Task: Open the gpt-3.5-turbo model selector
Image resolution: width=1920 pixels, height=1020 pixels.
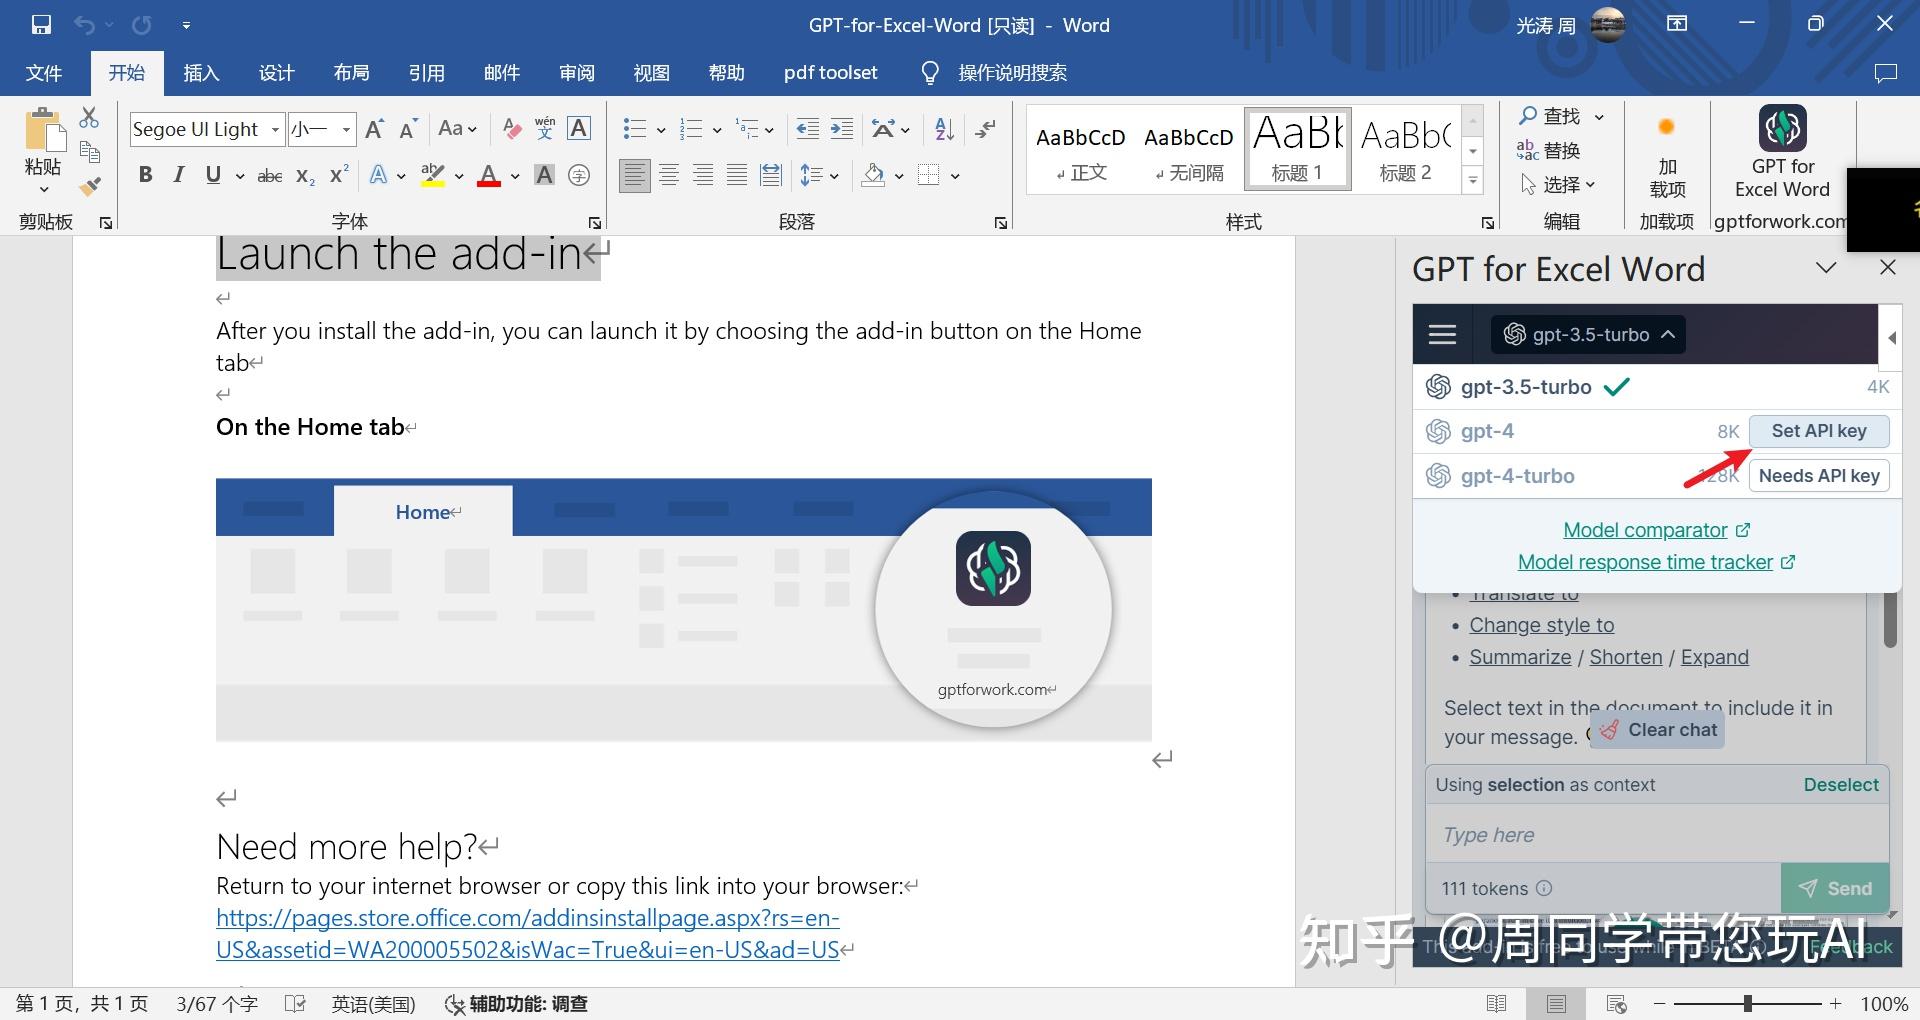Action: tap(1588, 334)
